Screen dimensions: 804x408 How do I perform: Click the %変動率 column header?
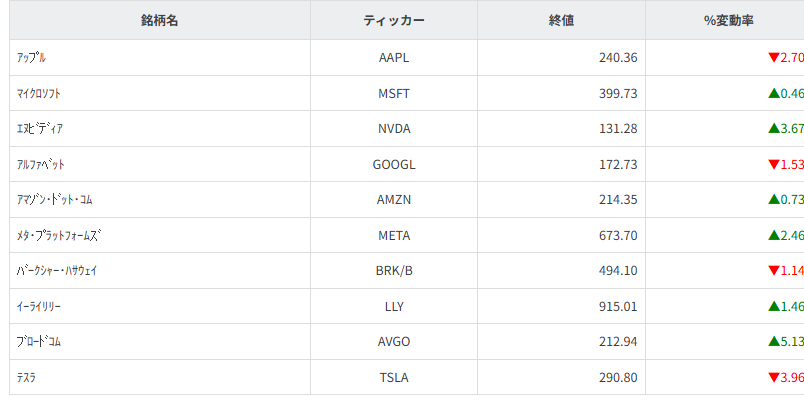pos(725,20)
